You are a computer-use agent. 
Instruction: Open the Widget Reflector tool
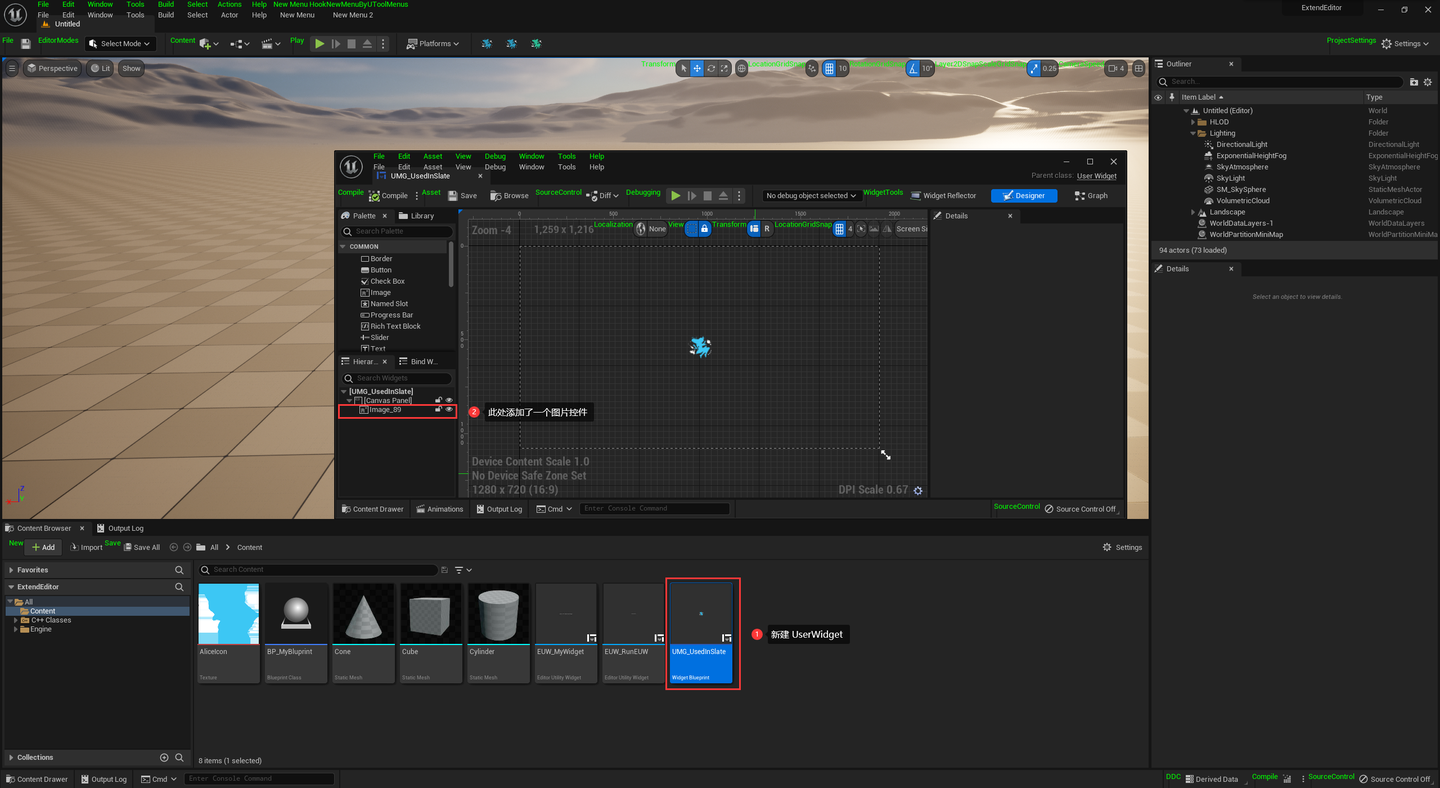click(x=943, y=196)
